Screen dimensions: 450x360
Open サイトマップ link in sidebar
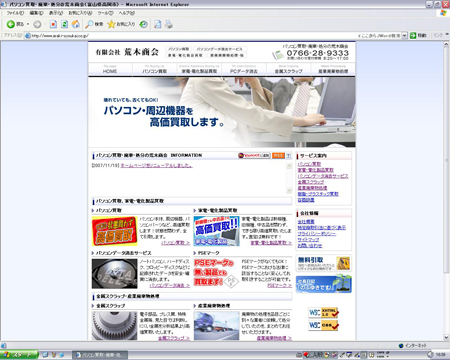(x=308, y=240)
